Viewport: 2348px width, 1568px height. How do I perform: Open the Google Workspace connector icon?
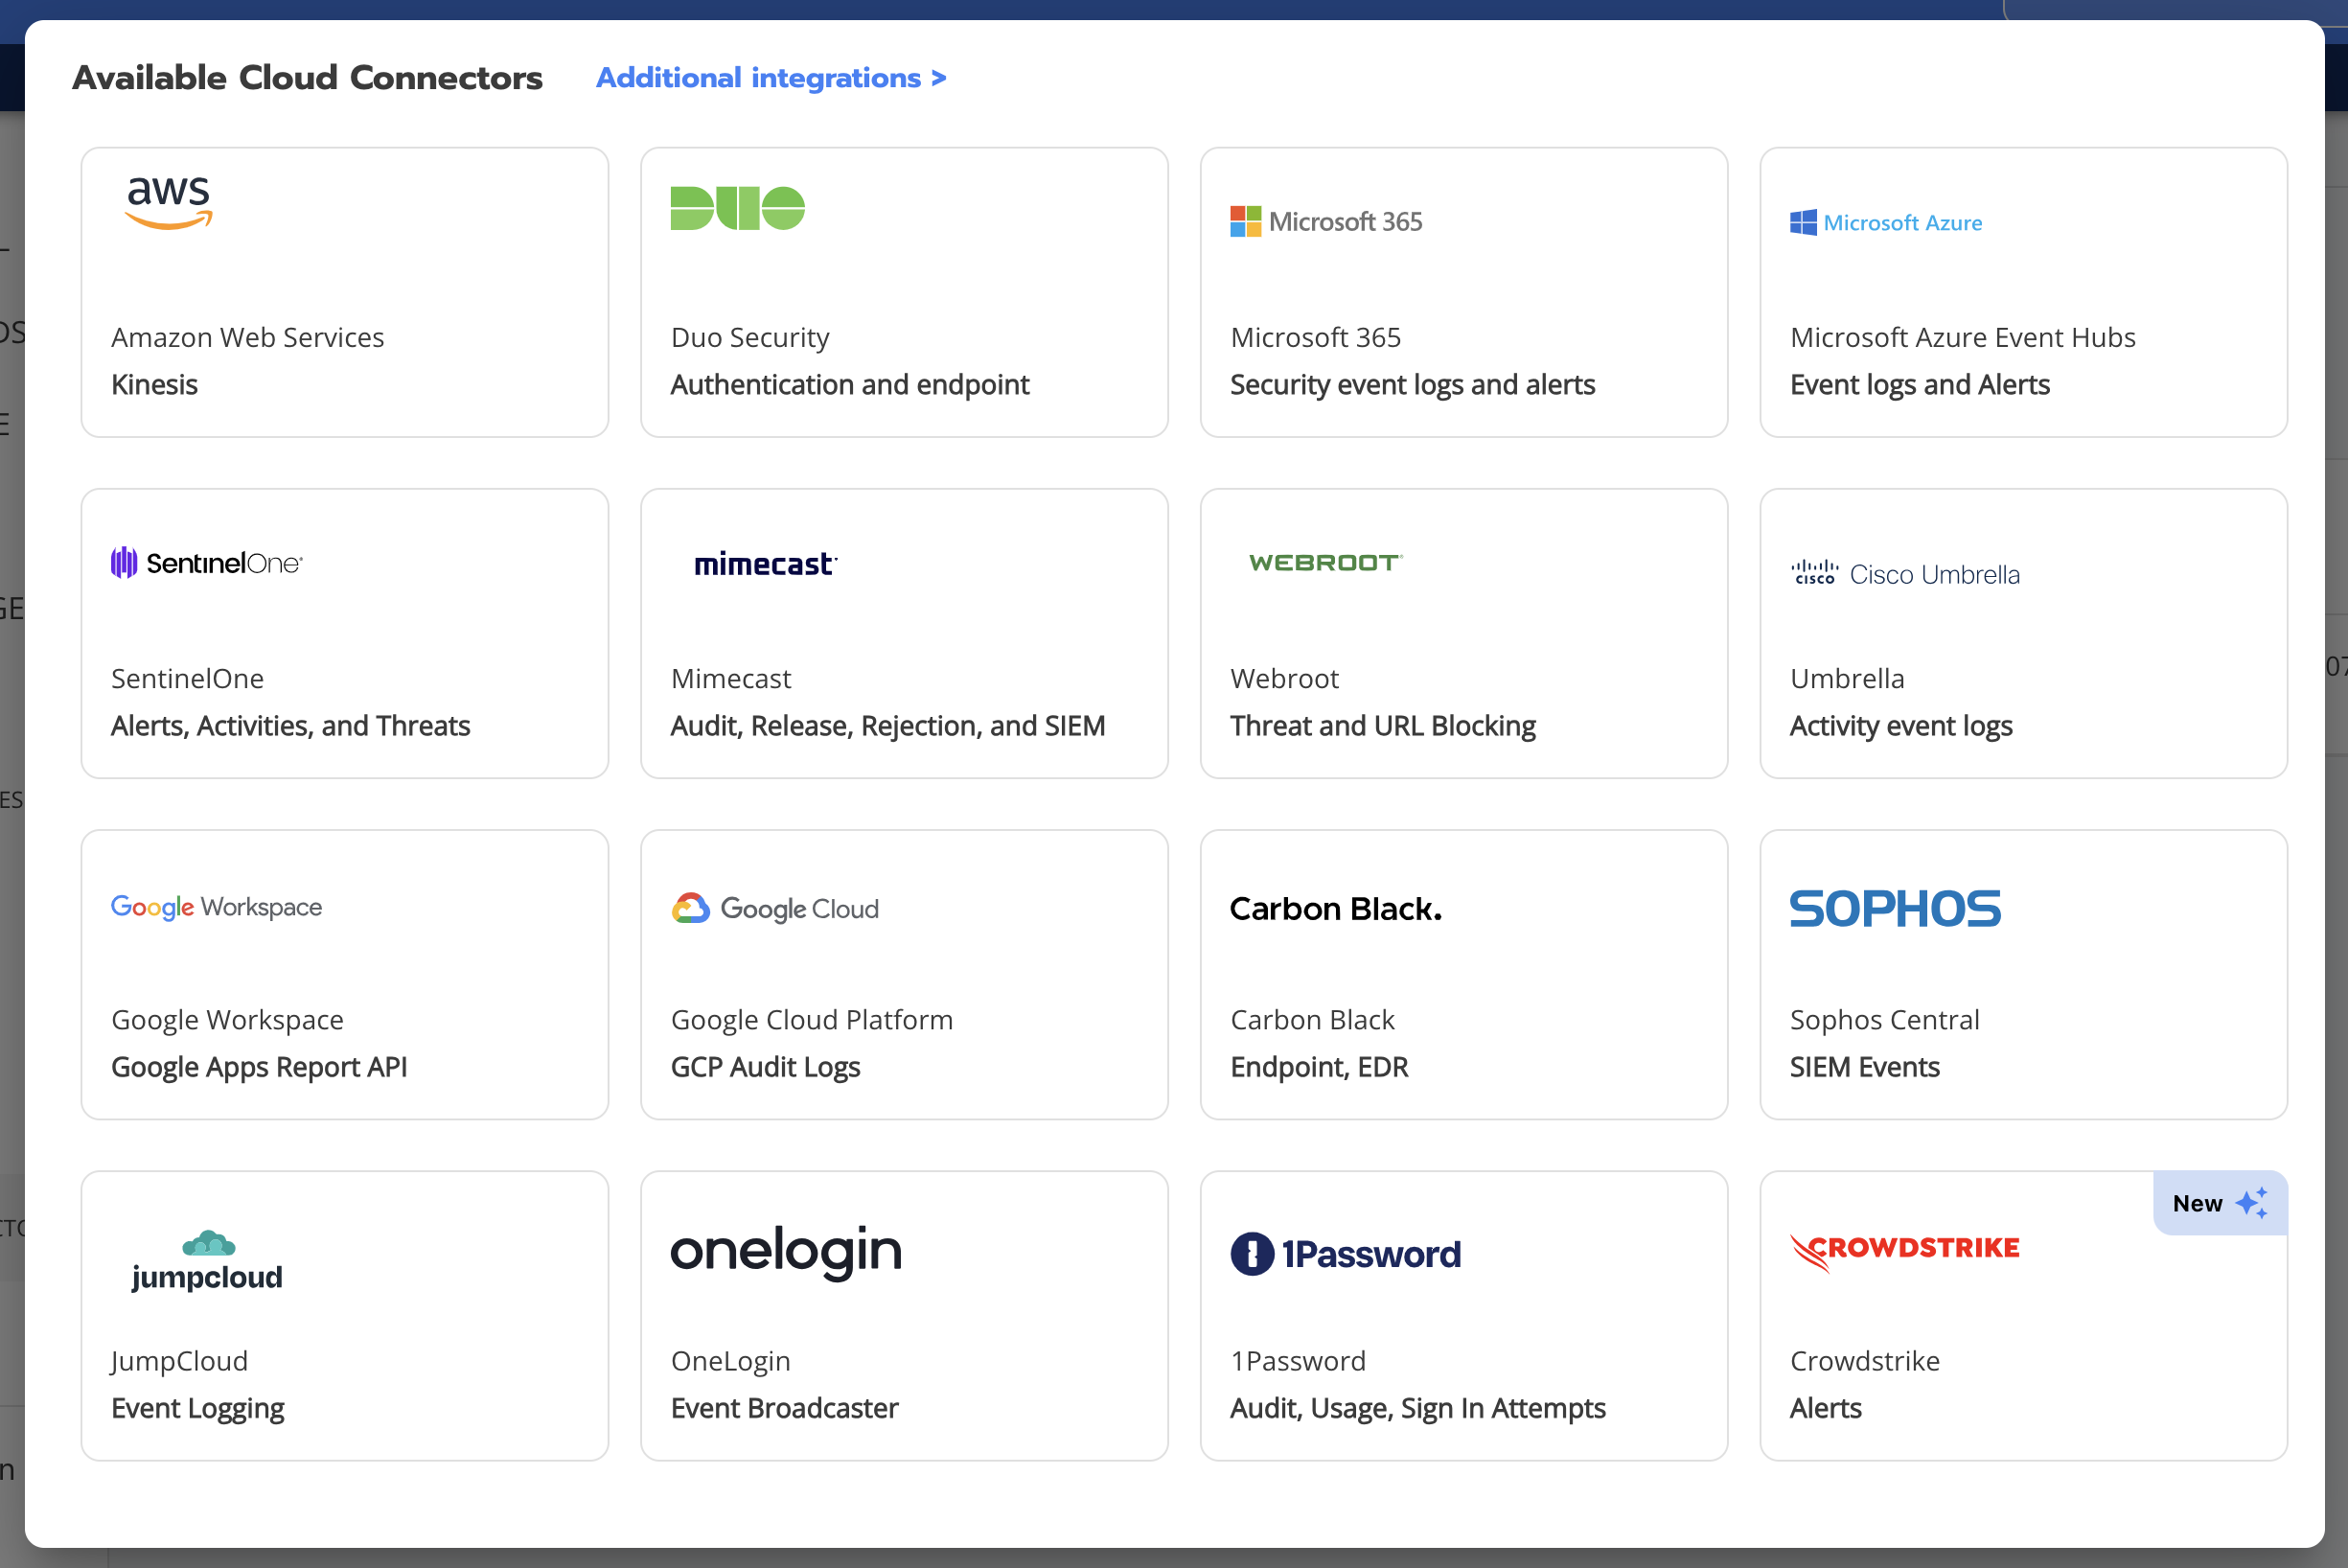[x=217, y=905]
